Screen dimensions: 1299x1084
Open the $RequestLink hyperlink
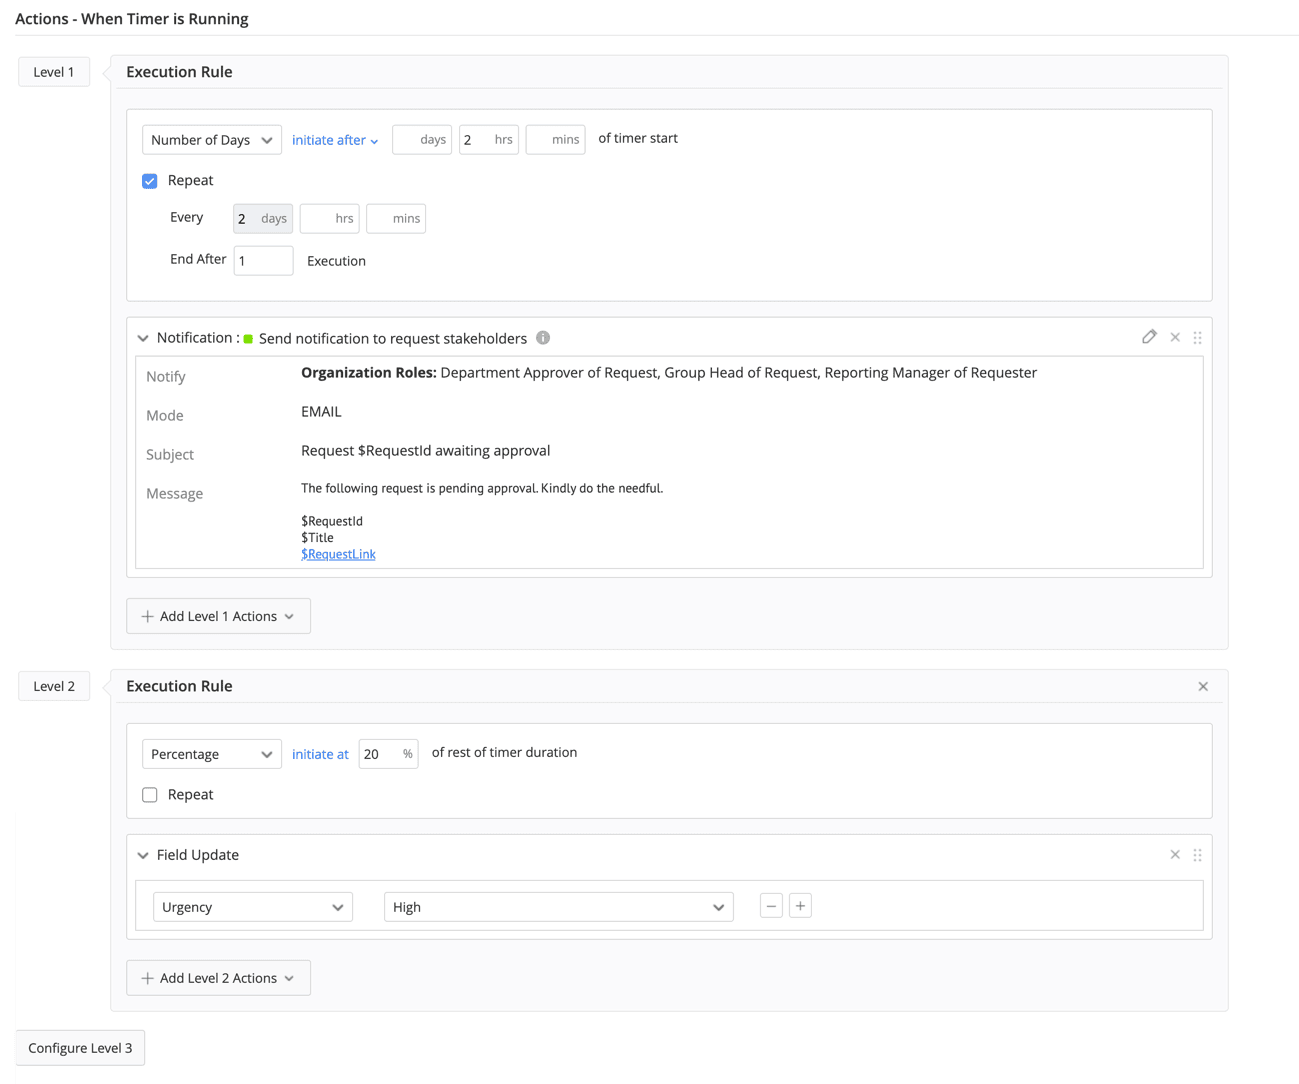tap(338, 554)
